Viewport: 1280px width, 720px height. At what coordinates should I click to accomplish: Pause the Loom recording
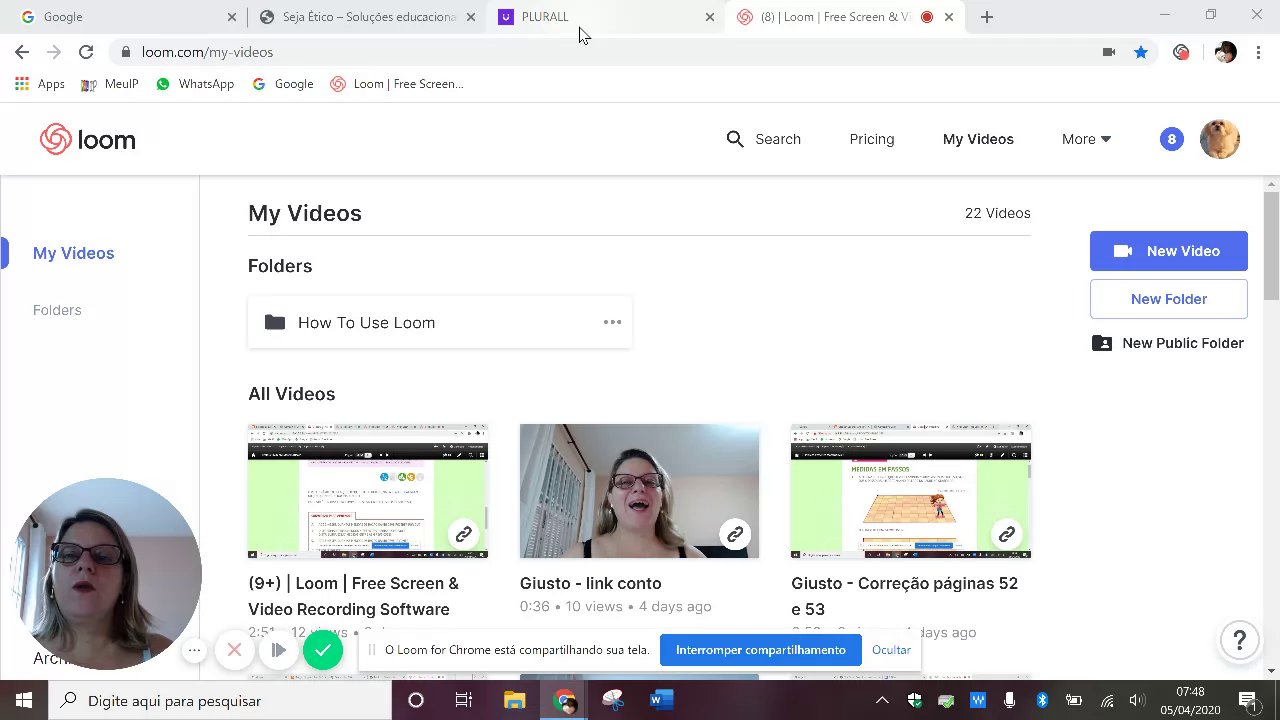[x=278, y=651]
